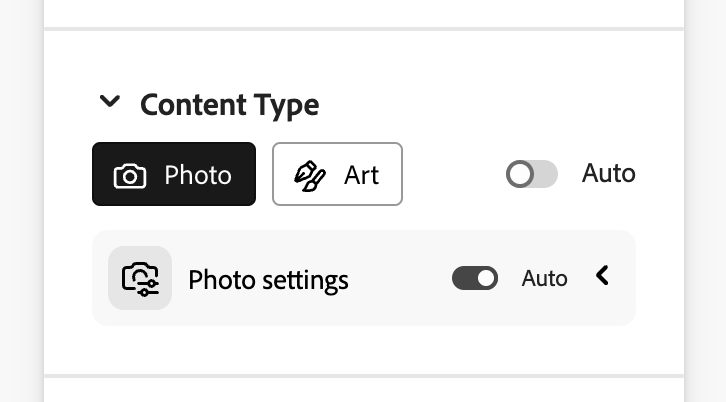The height and width of the screenshot is (402, 726).
Task: Click the word Photo in the dark button
Action: (x=198, y=175)
